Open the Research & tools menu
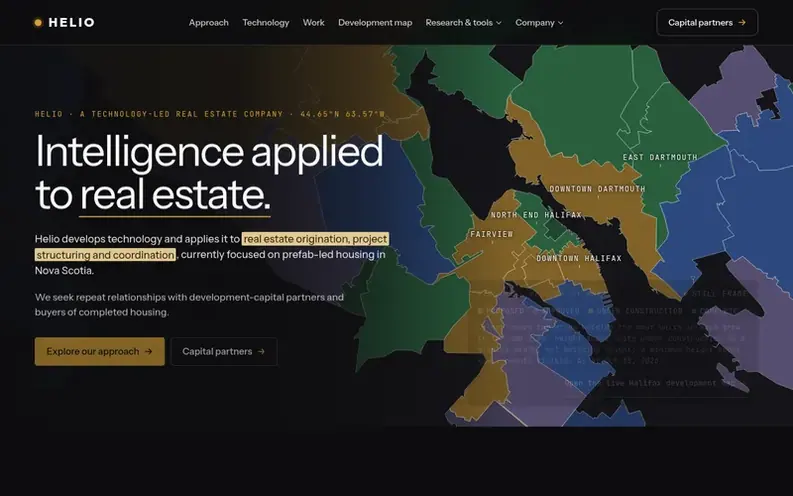 tap(463, 23)
